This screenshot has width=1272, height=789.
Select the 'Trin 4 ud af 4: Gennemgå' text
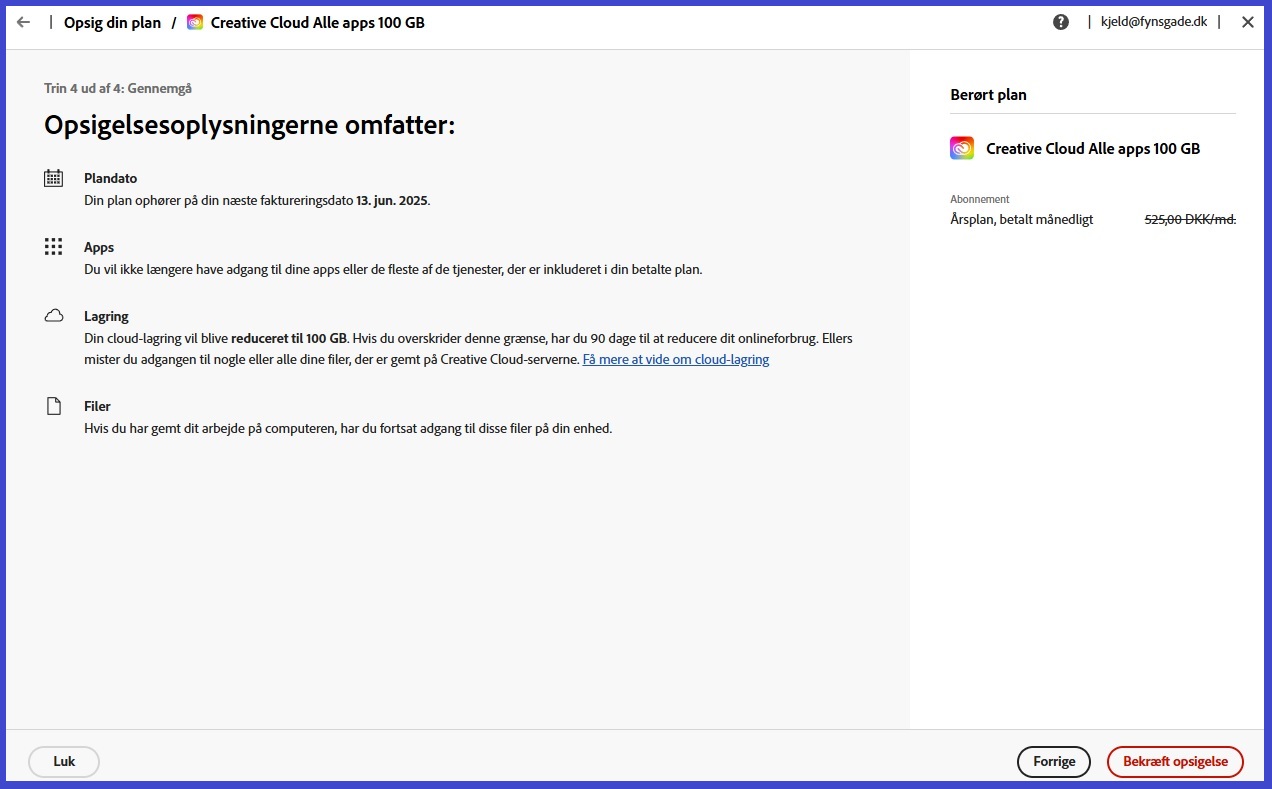(x=118, y=88)
